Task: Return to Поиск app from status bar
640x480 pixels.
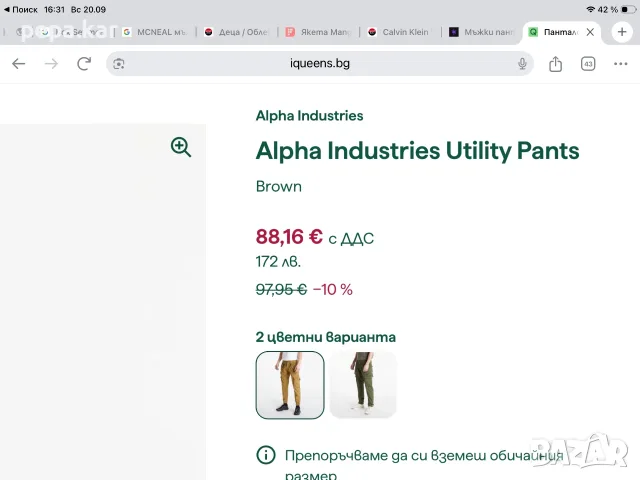Action: pos(20,9)
